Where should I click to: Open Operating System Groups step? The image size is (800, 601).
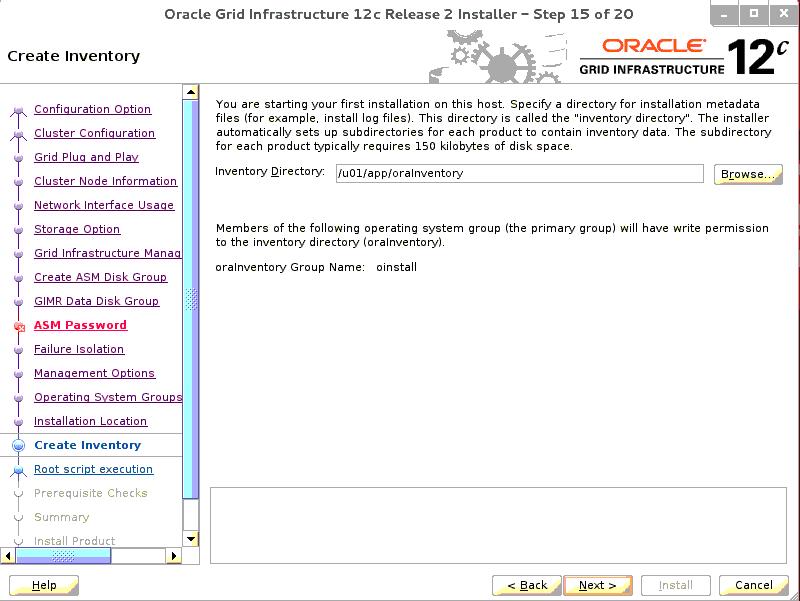click(108, 397)
